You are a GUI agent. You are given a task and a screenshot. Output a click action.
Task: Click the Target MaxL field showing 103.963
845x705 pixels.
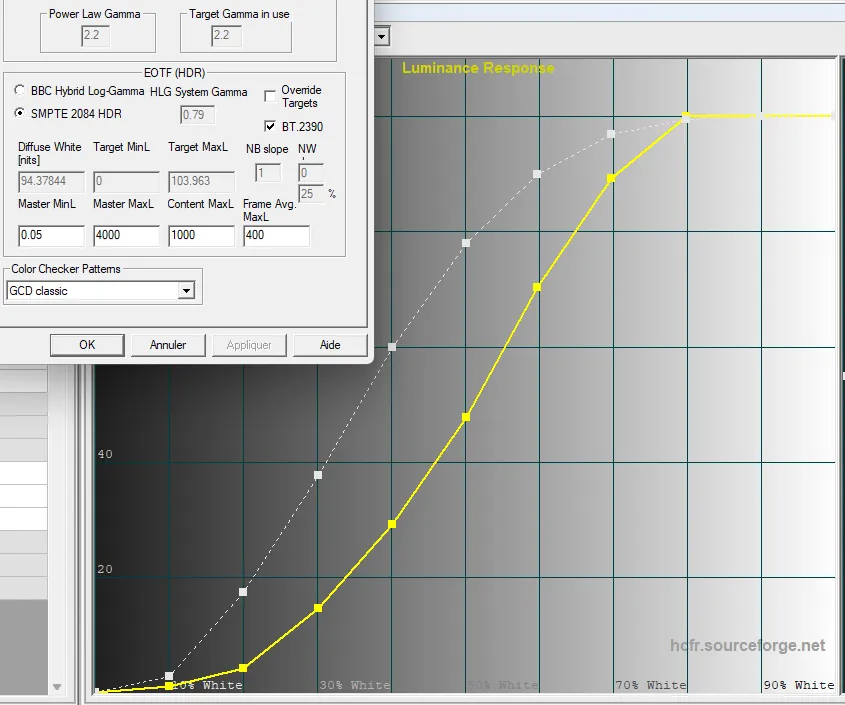[202, 182]
